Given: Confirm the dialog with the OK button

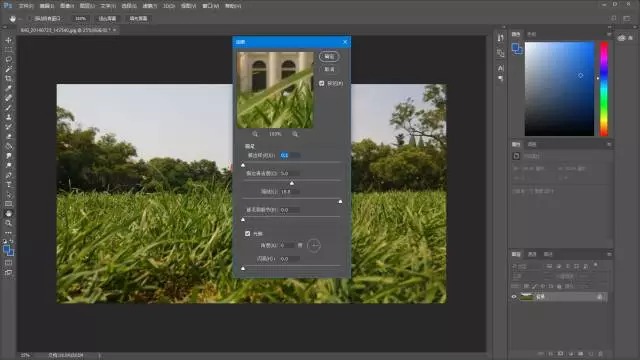Looking at the screenshot, I should pos(329,57).
